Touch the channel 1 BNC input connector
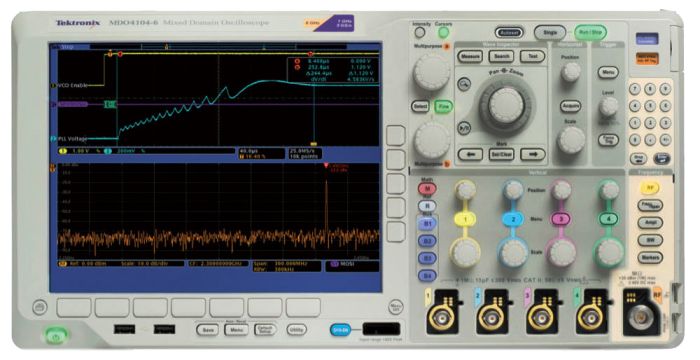This screenshot has height=360, width=700. (441, 318)
